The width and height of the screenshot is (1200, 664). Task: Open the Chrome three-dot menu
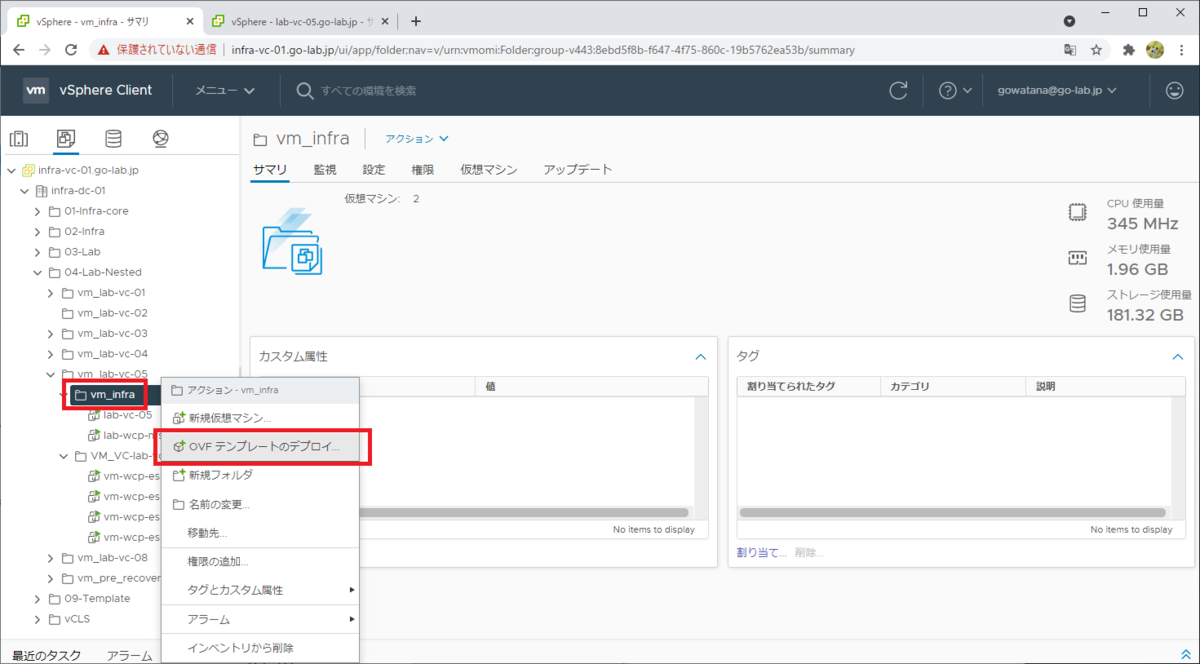tap(1181, 49)
